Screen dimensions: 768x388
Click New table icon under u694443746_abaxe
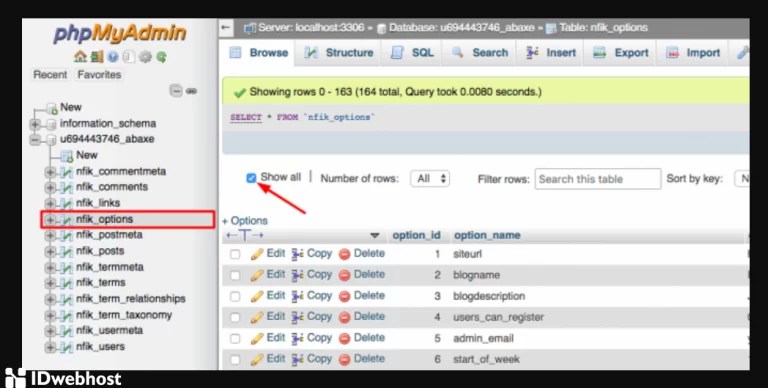pyautogui.click(x=67, y=156)
